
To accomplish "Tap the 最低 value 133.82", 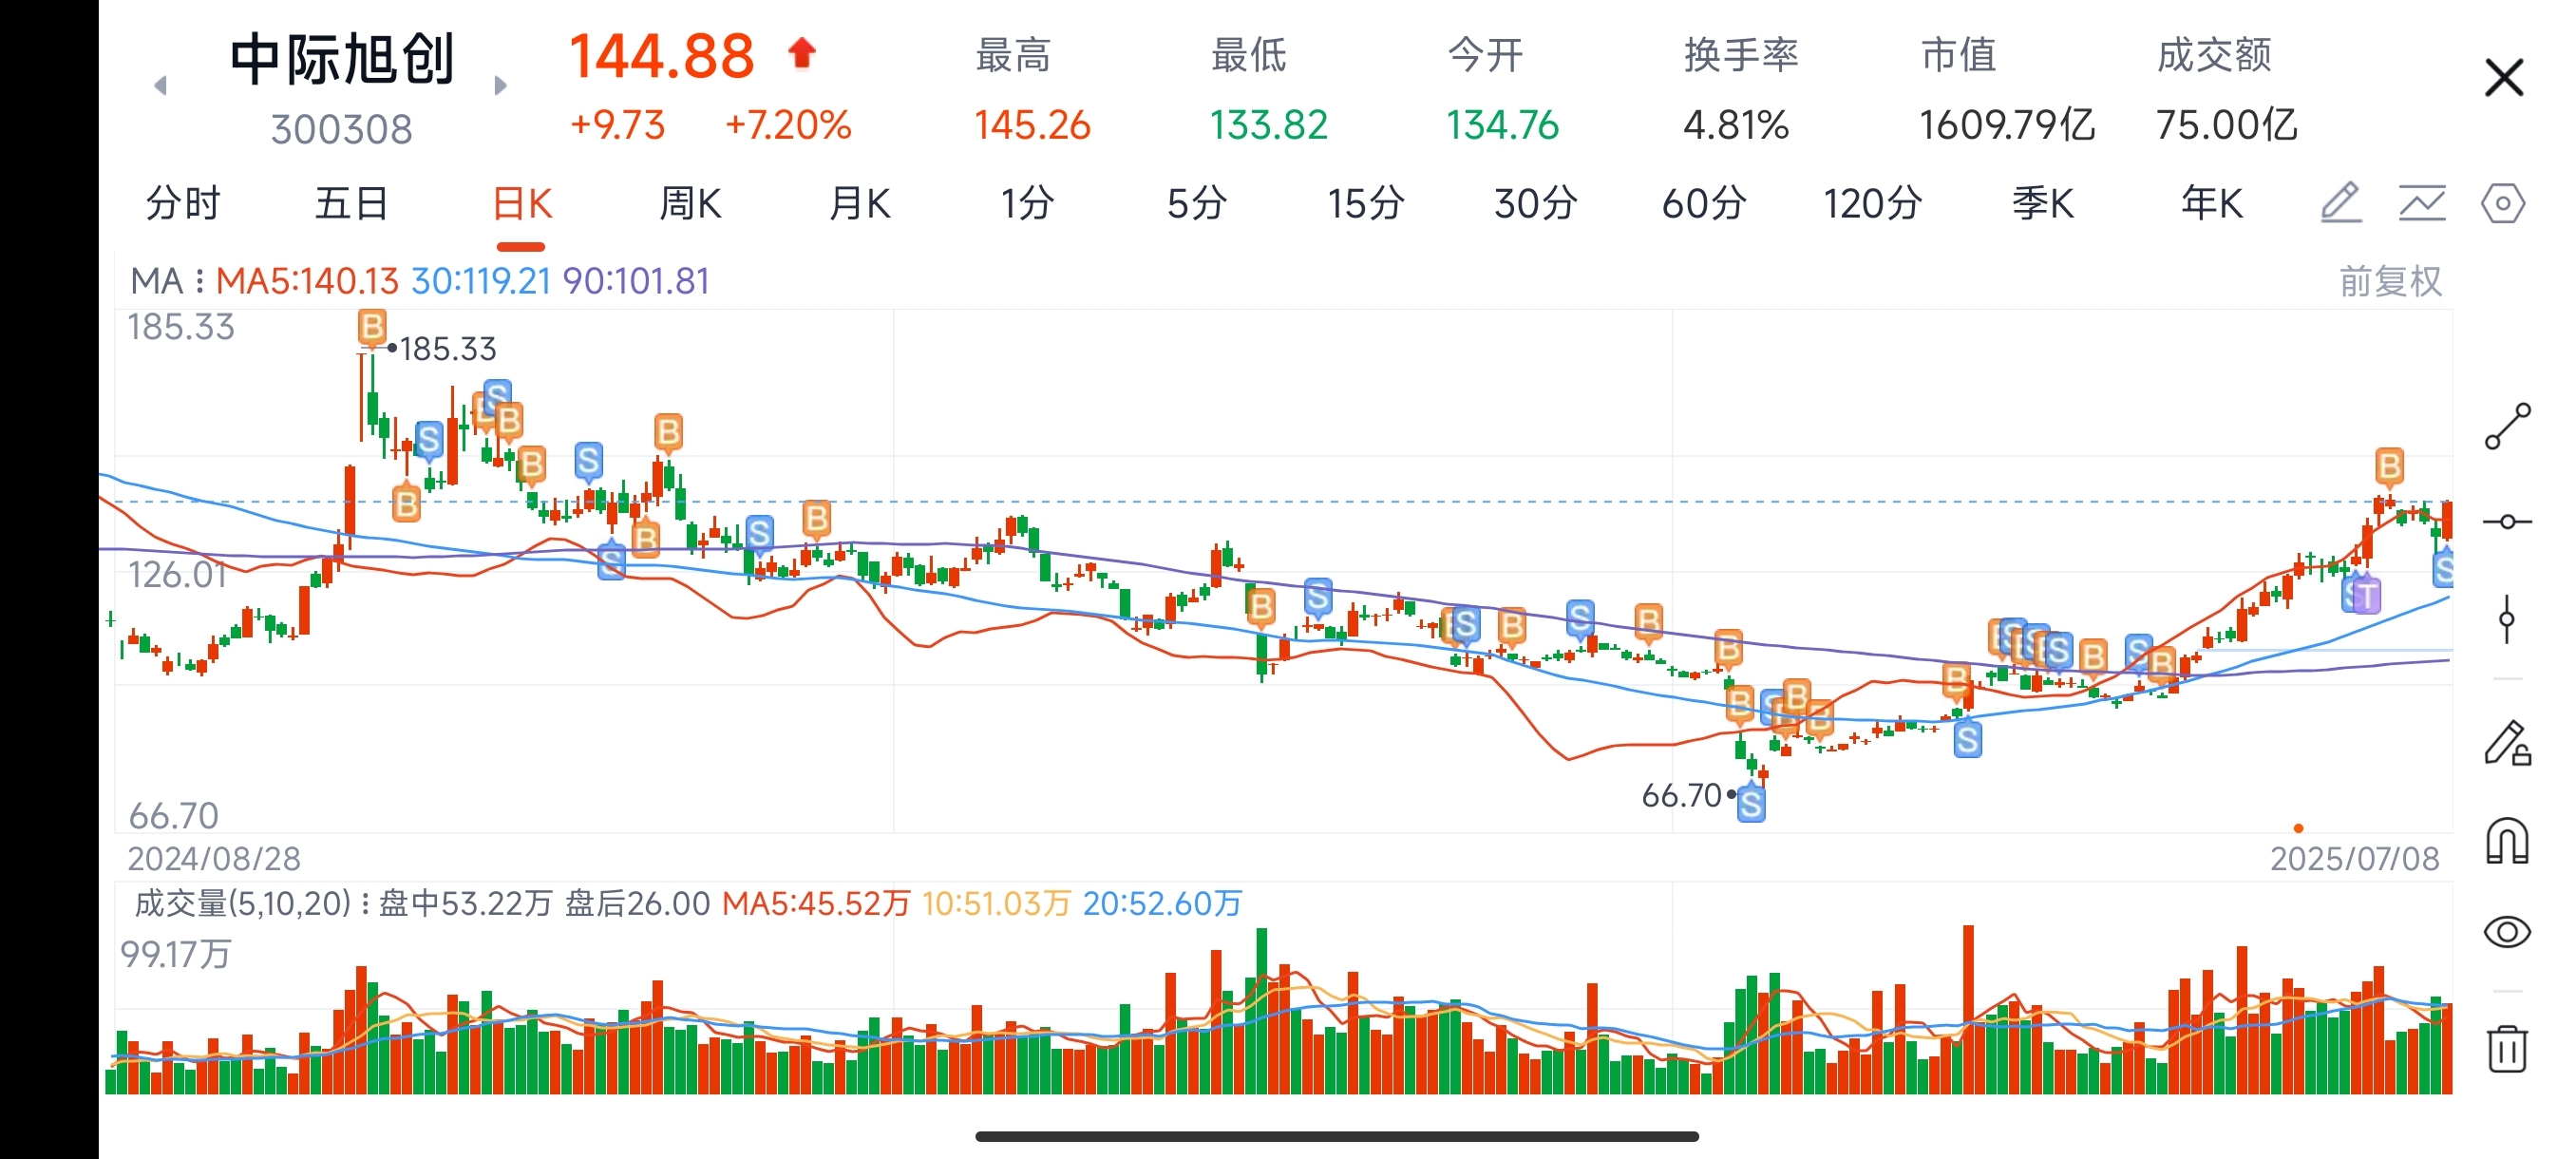I will click(x=1269, y=125).
